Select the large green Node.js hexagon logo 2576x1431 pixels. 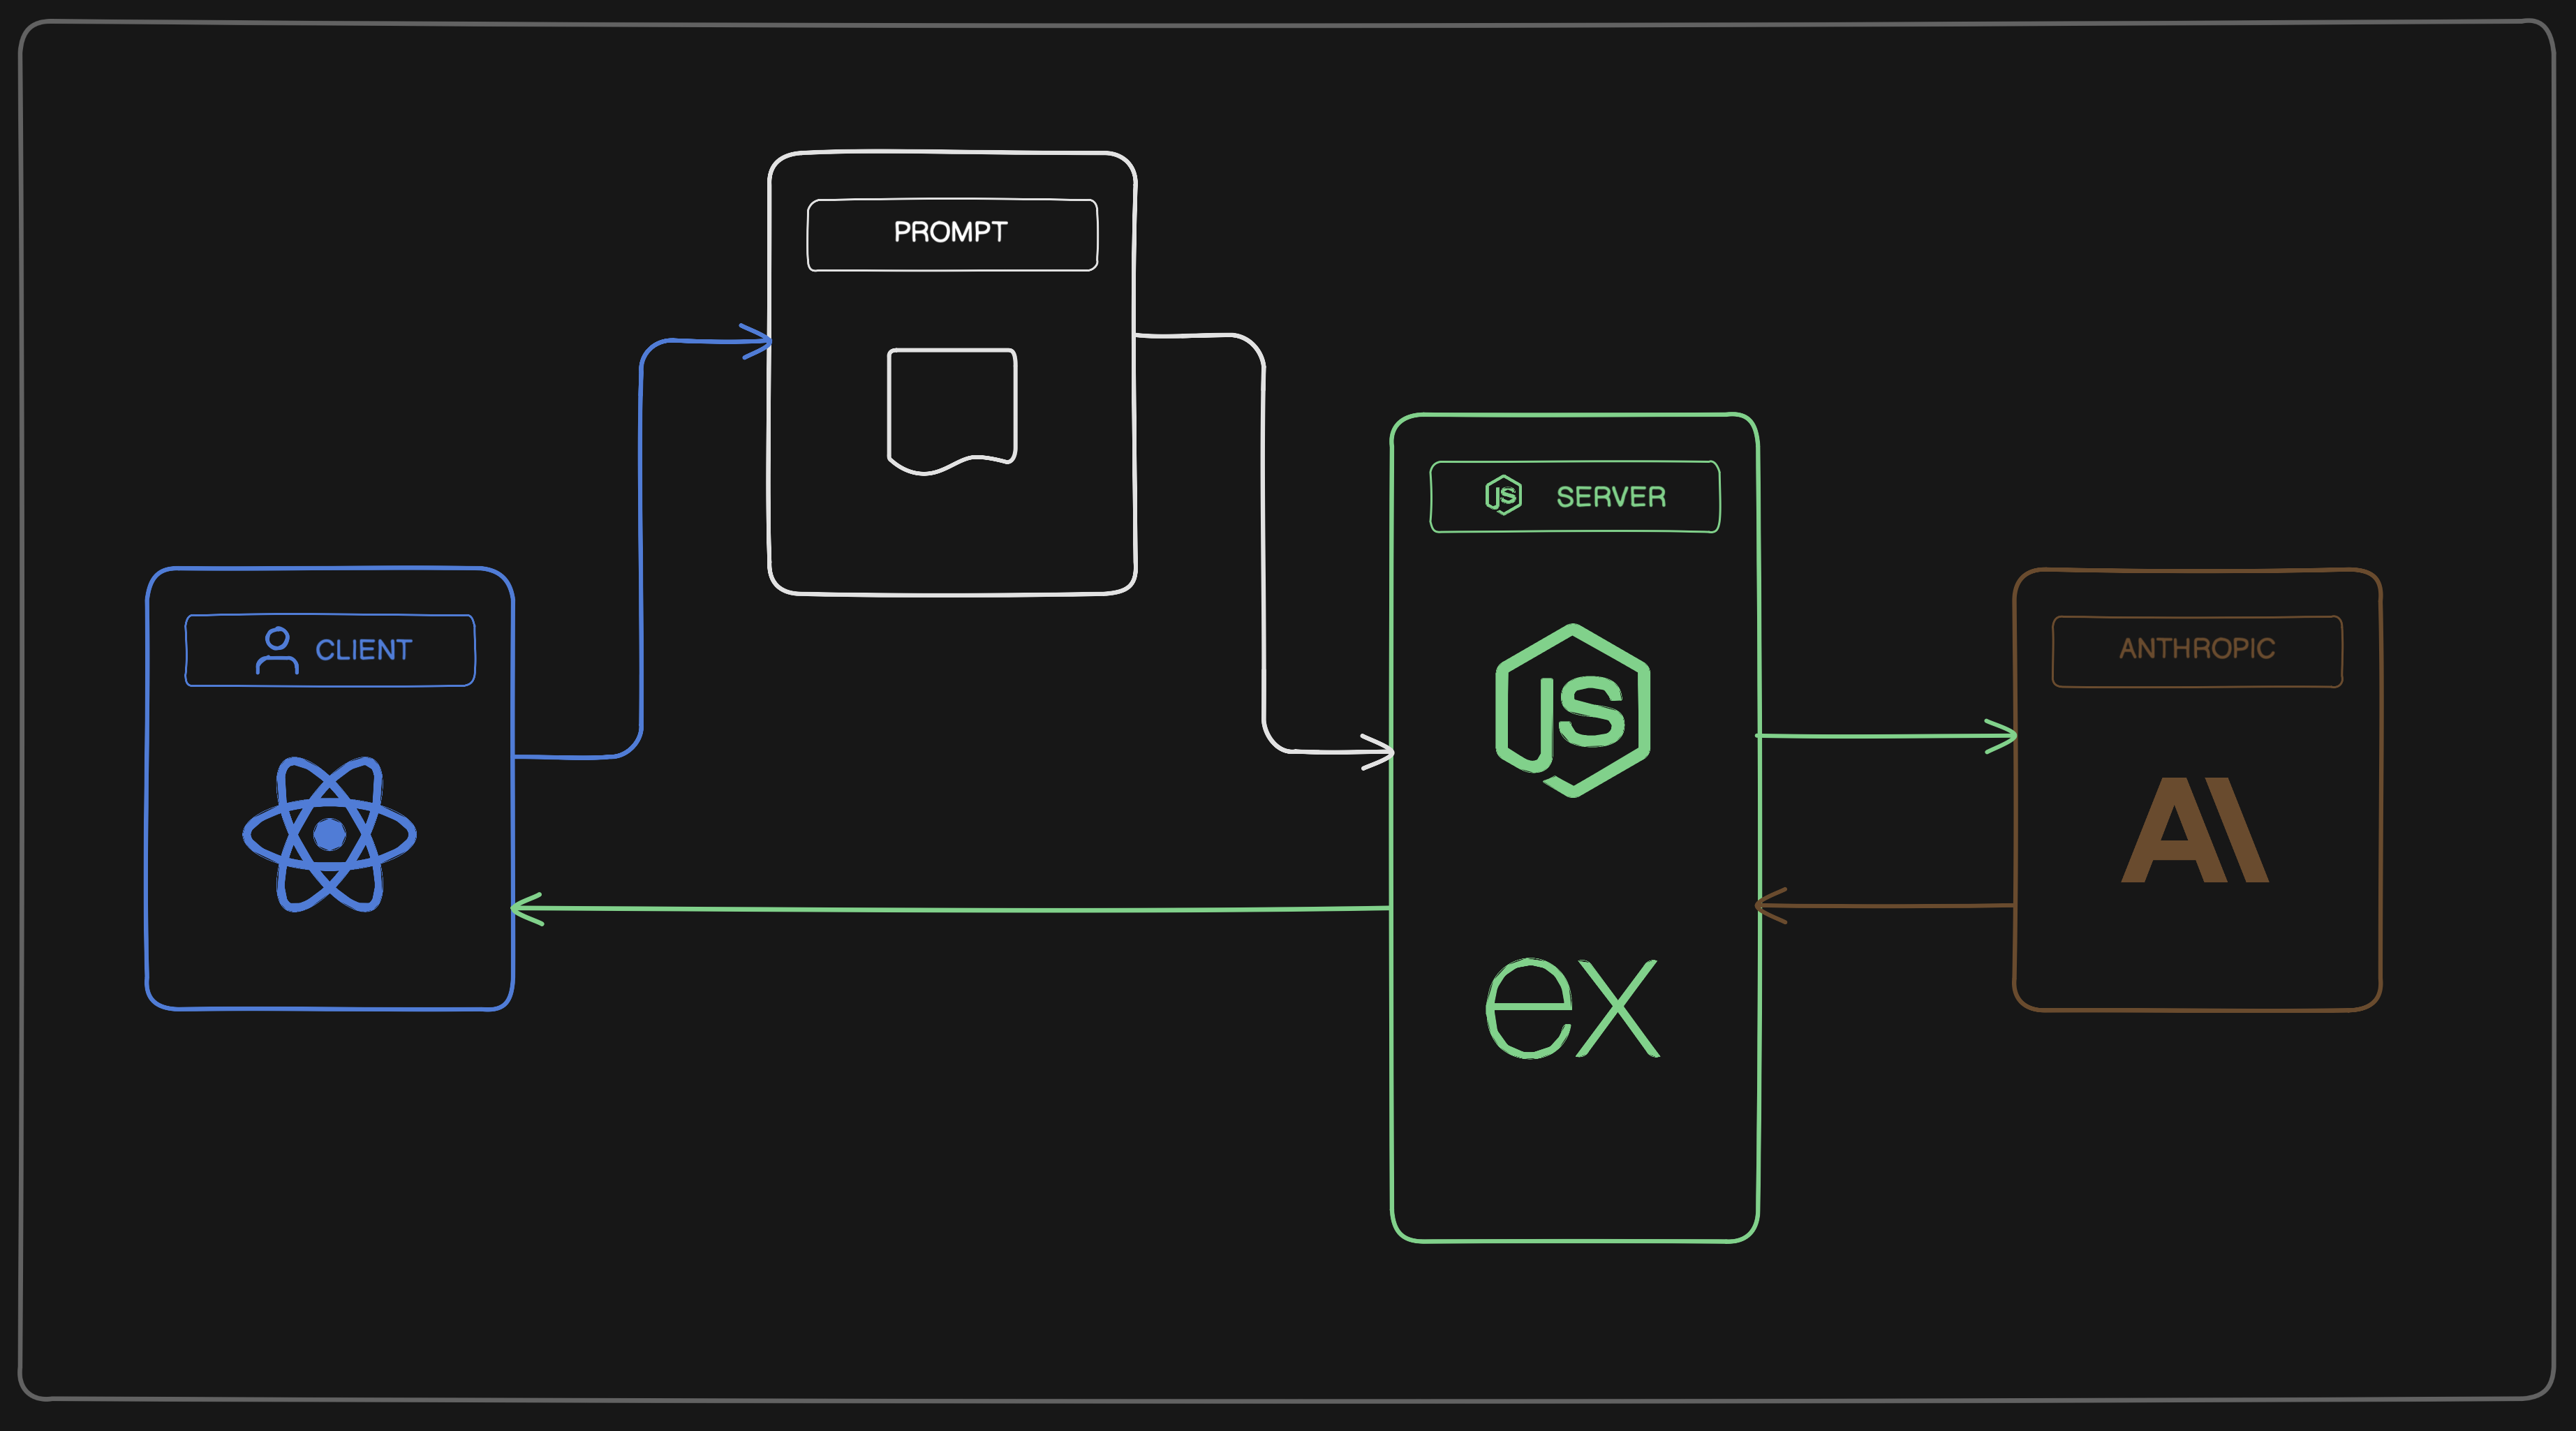pyautogui.click(x=1572, y=710)
